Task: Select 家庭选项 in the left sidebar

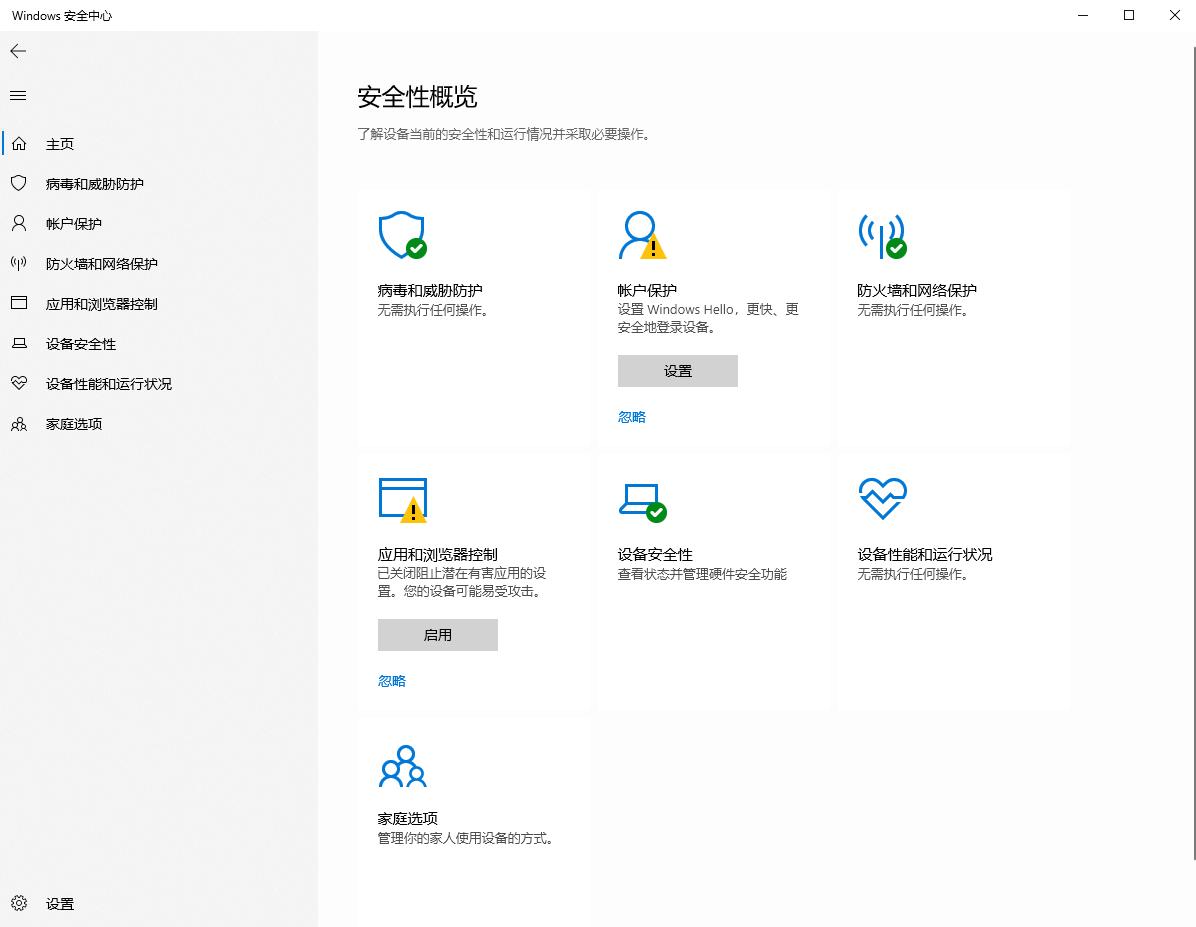Action: tap(75, 423)
